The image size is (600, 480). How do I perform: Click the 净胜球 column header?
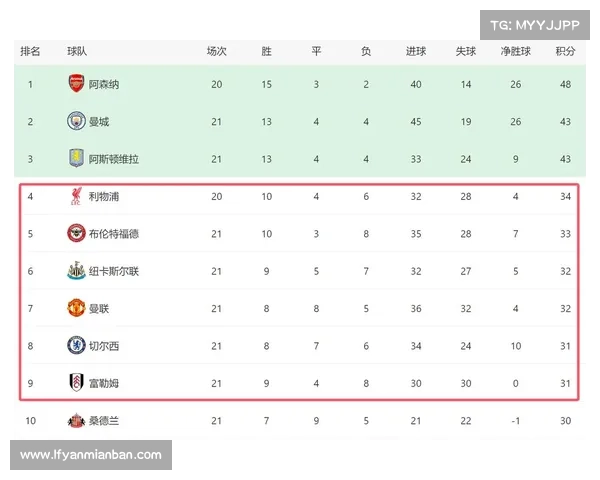click(x=514, y=51)
